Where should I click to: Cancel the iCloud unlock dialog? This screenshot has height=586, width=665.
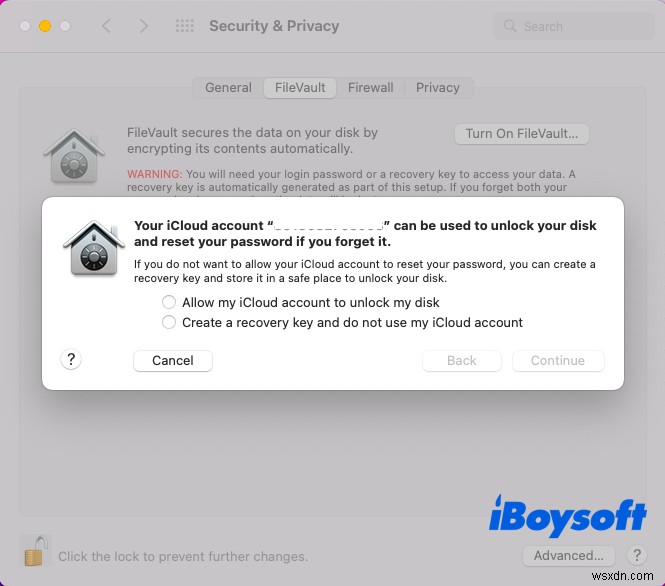[x=173, y=360]
